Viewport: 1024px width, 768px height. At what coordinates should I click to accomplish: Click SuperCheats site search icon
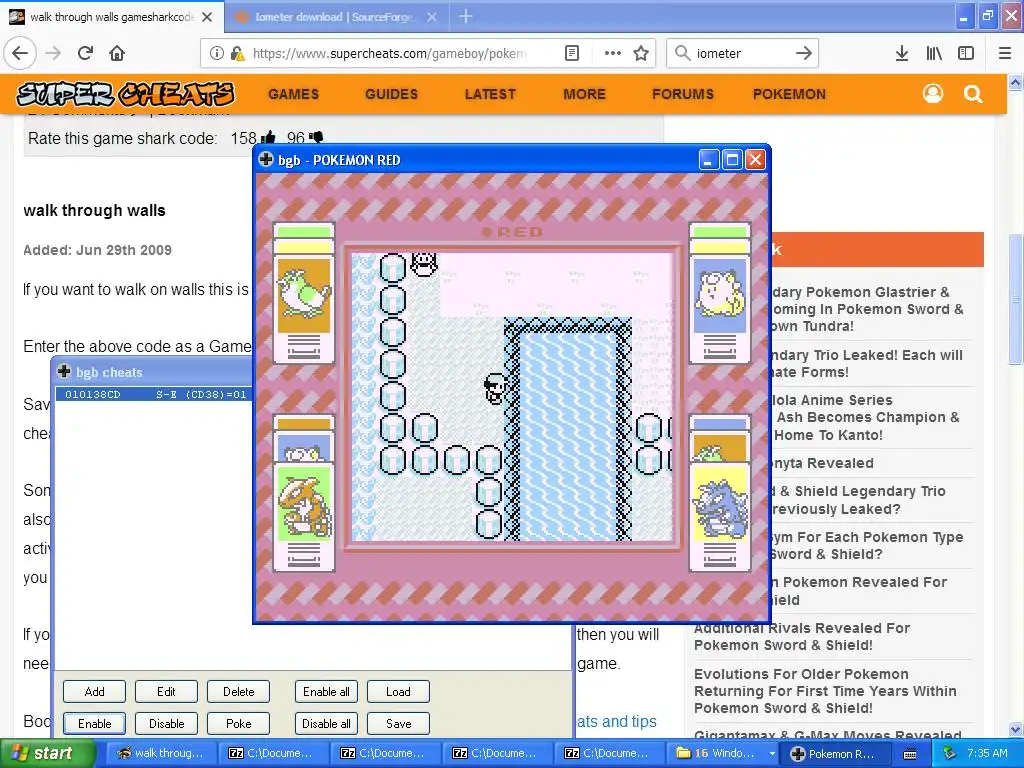click(973, 94)
